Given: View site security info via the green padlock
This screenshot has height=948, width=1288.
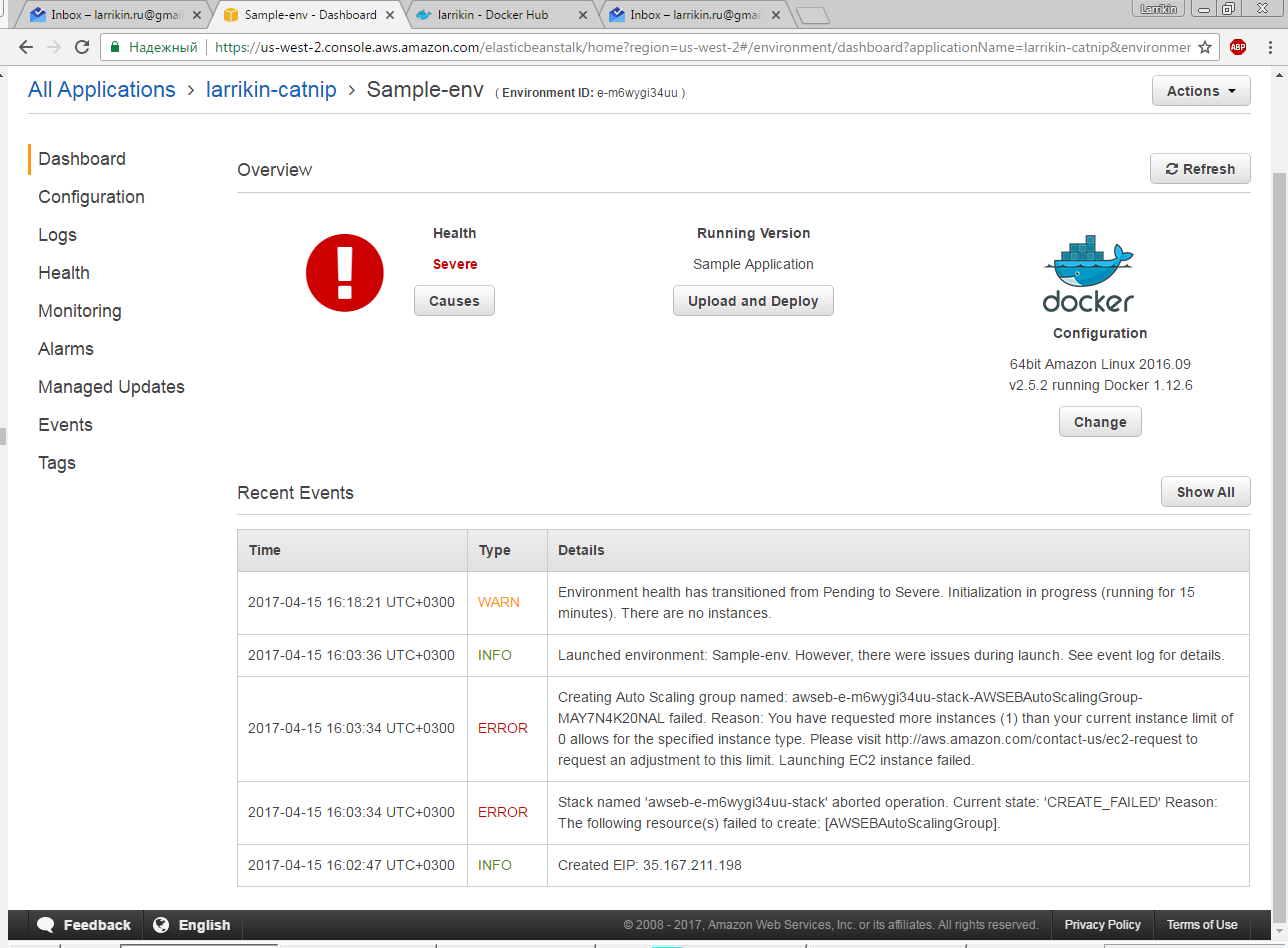Looking at the screenshot, I should click(x=115, y=47).
